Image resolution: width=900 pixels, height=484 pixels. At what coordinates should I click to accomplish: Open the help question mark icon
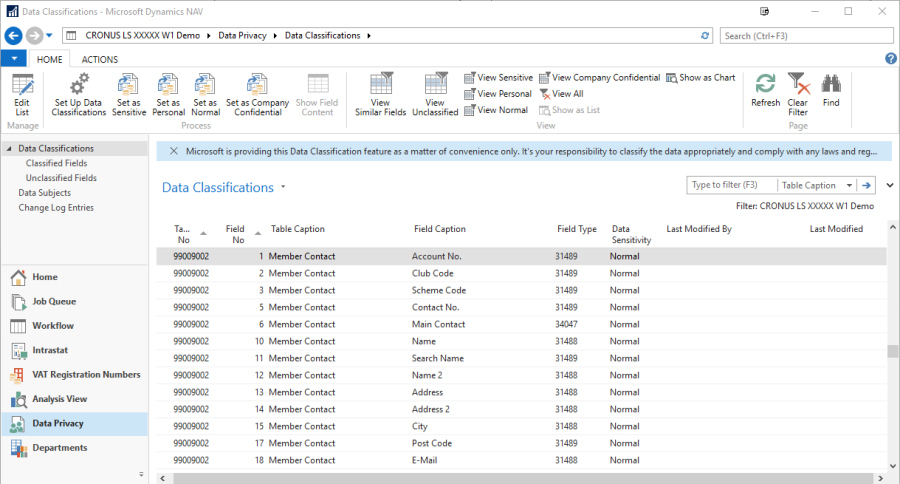[890, 59]
